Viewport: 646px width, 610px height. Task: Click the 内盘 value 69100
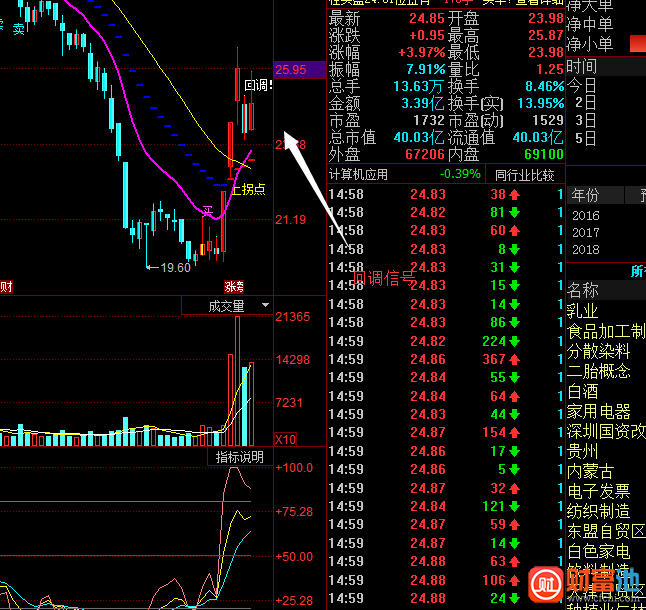544,154
